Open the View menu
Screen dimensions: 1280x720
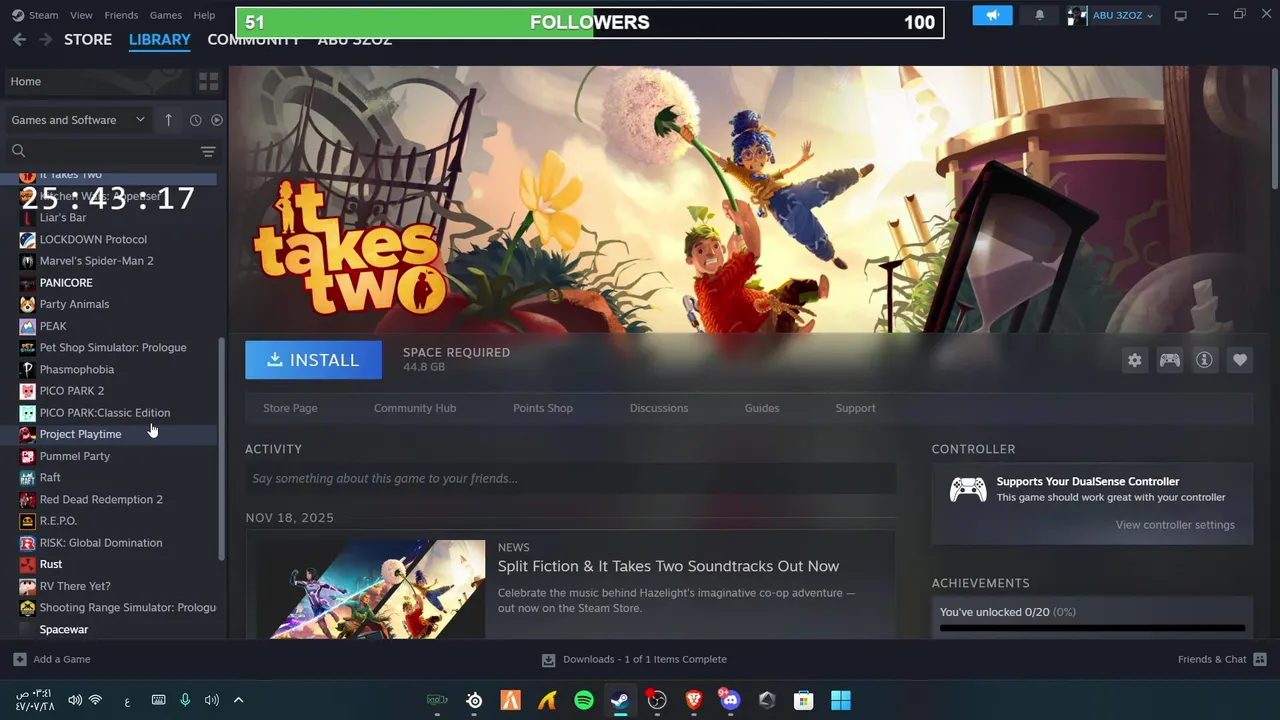tap(81, 15)
